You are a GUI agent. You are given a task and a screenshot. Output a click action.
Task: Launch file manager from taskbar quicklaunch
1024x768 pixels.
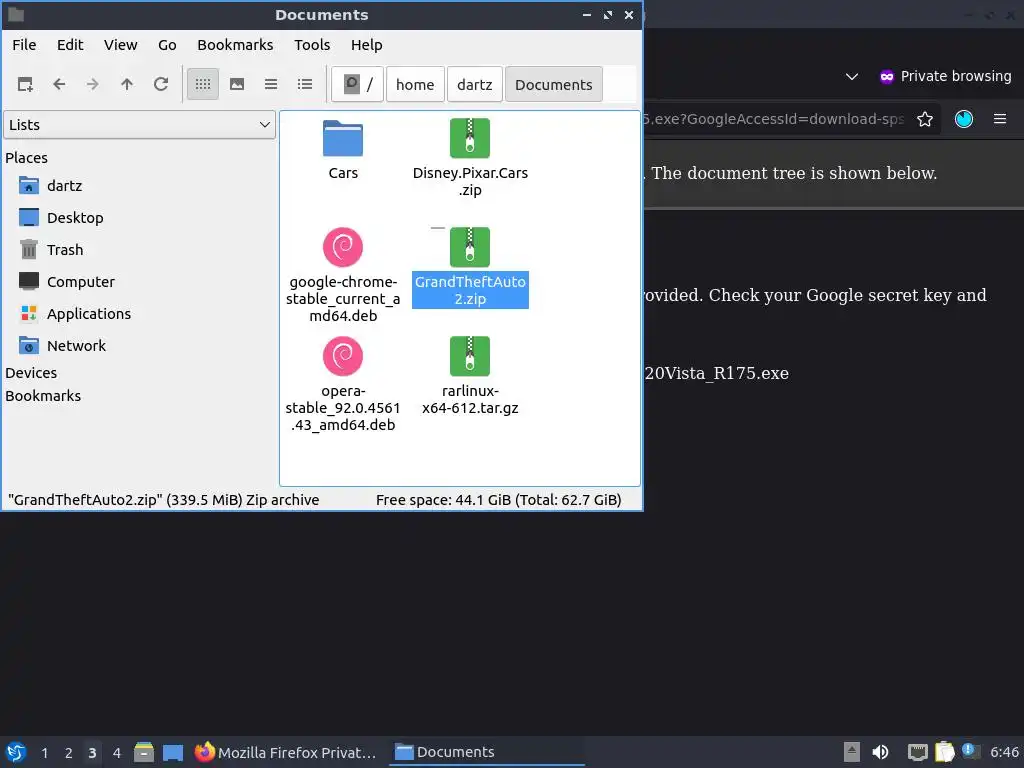[x=144, y=752]
